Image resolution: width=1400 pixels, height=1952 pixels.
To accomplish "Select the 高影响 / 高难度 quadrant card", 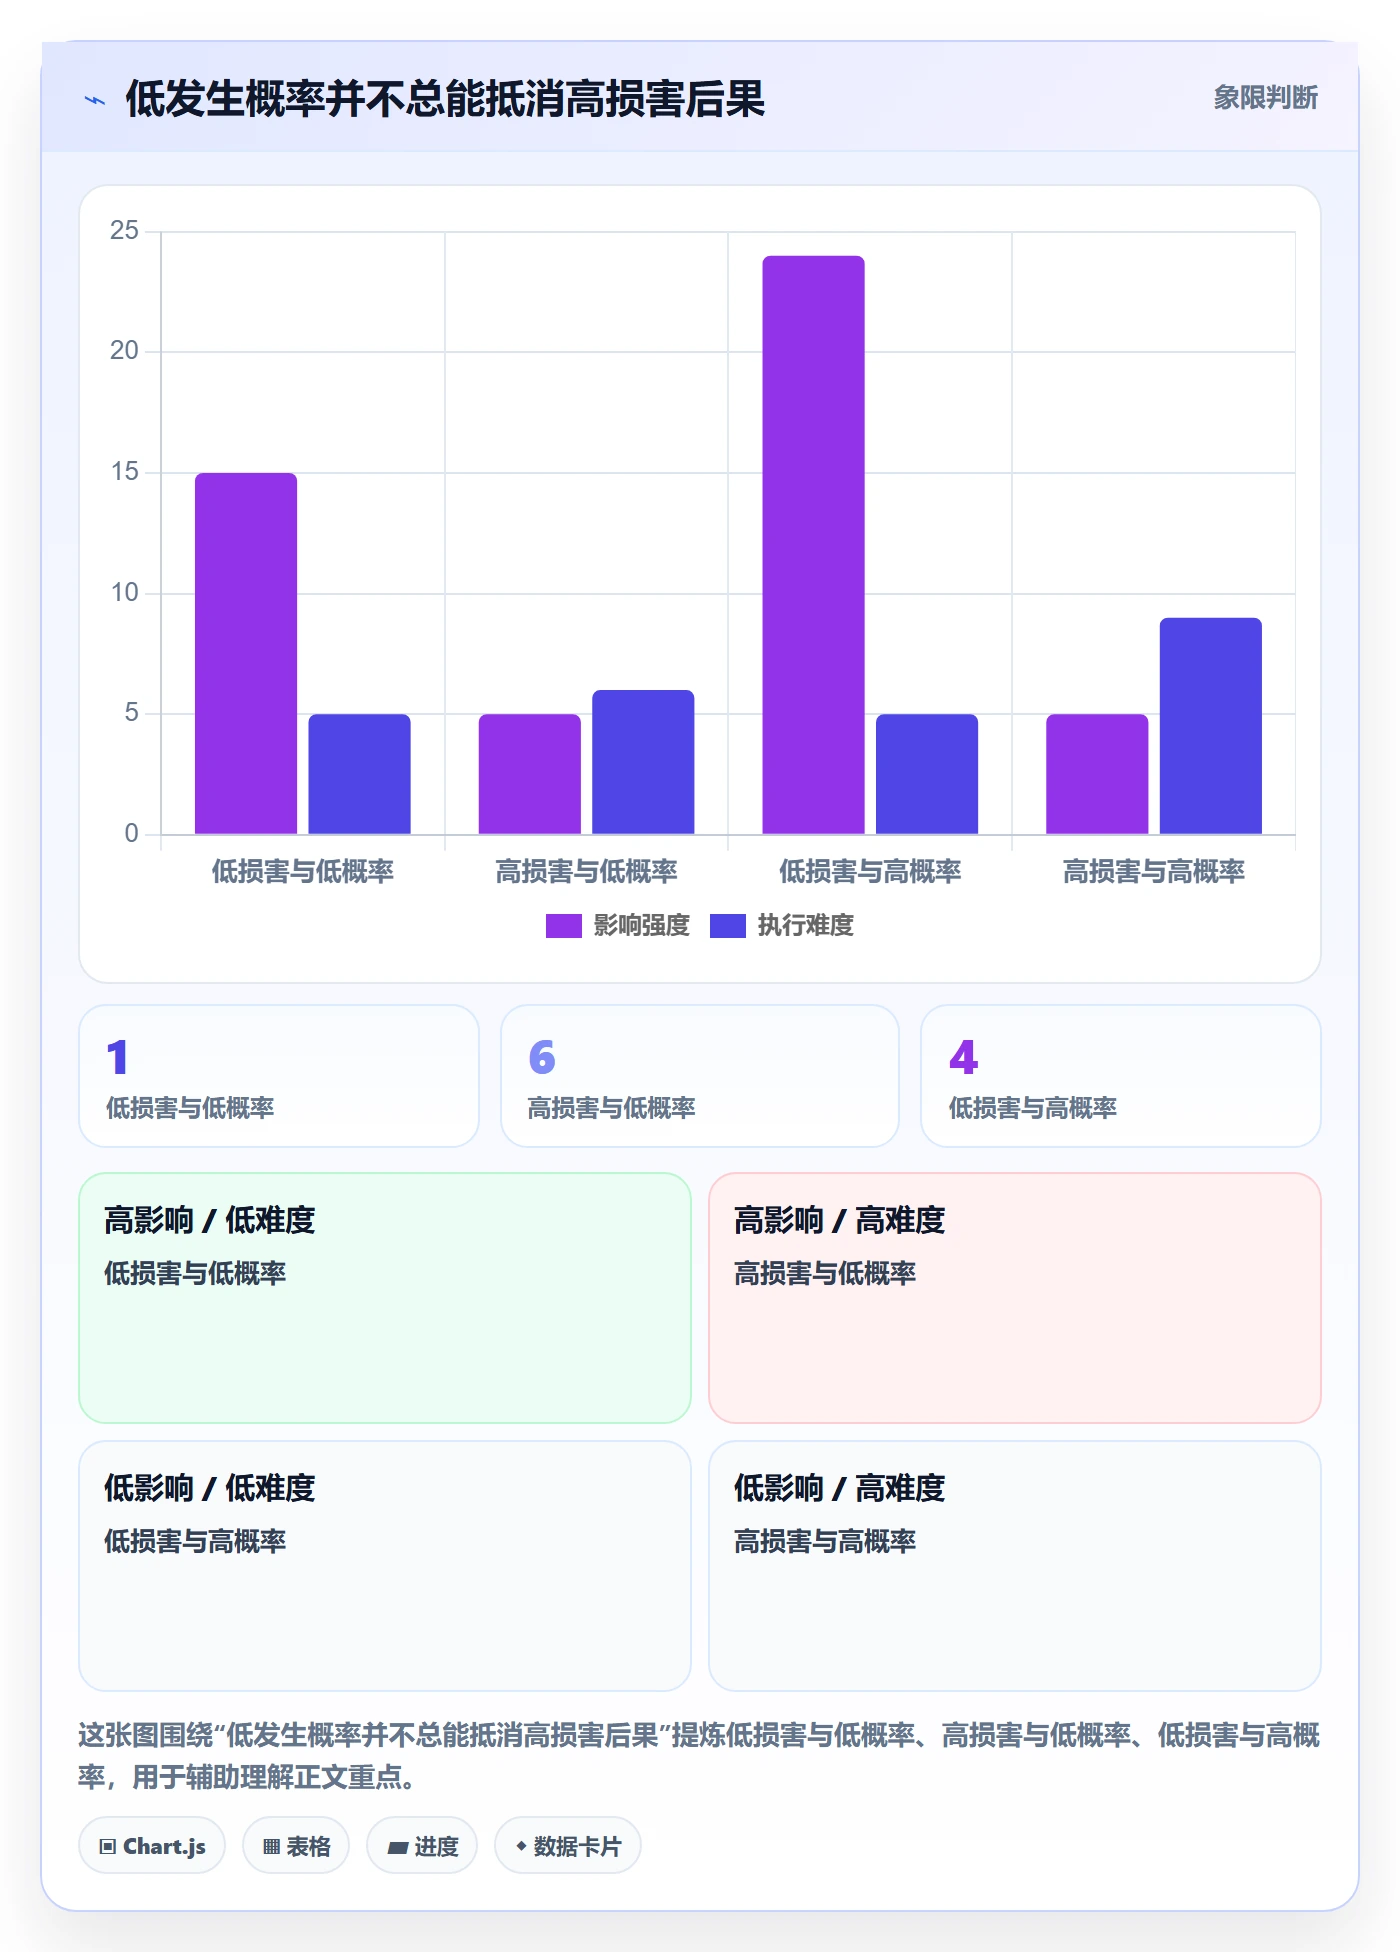I will pyautogui.click(x=1015, y=1298).
